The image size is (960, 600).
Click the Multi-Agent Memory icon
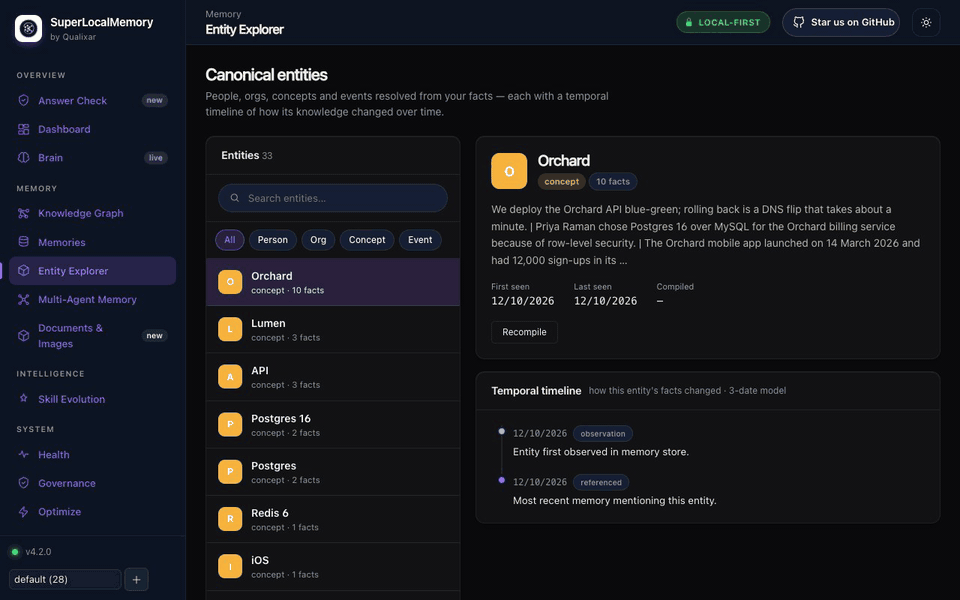tap(23, 299)
